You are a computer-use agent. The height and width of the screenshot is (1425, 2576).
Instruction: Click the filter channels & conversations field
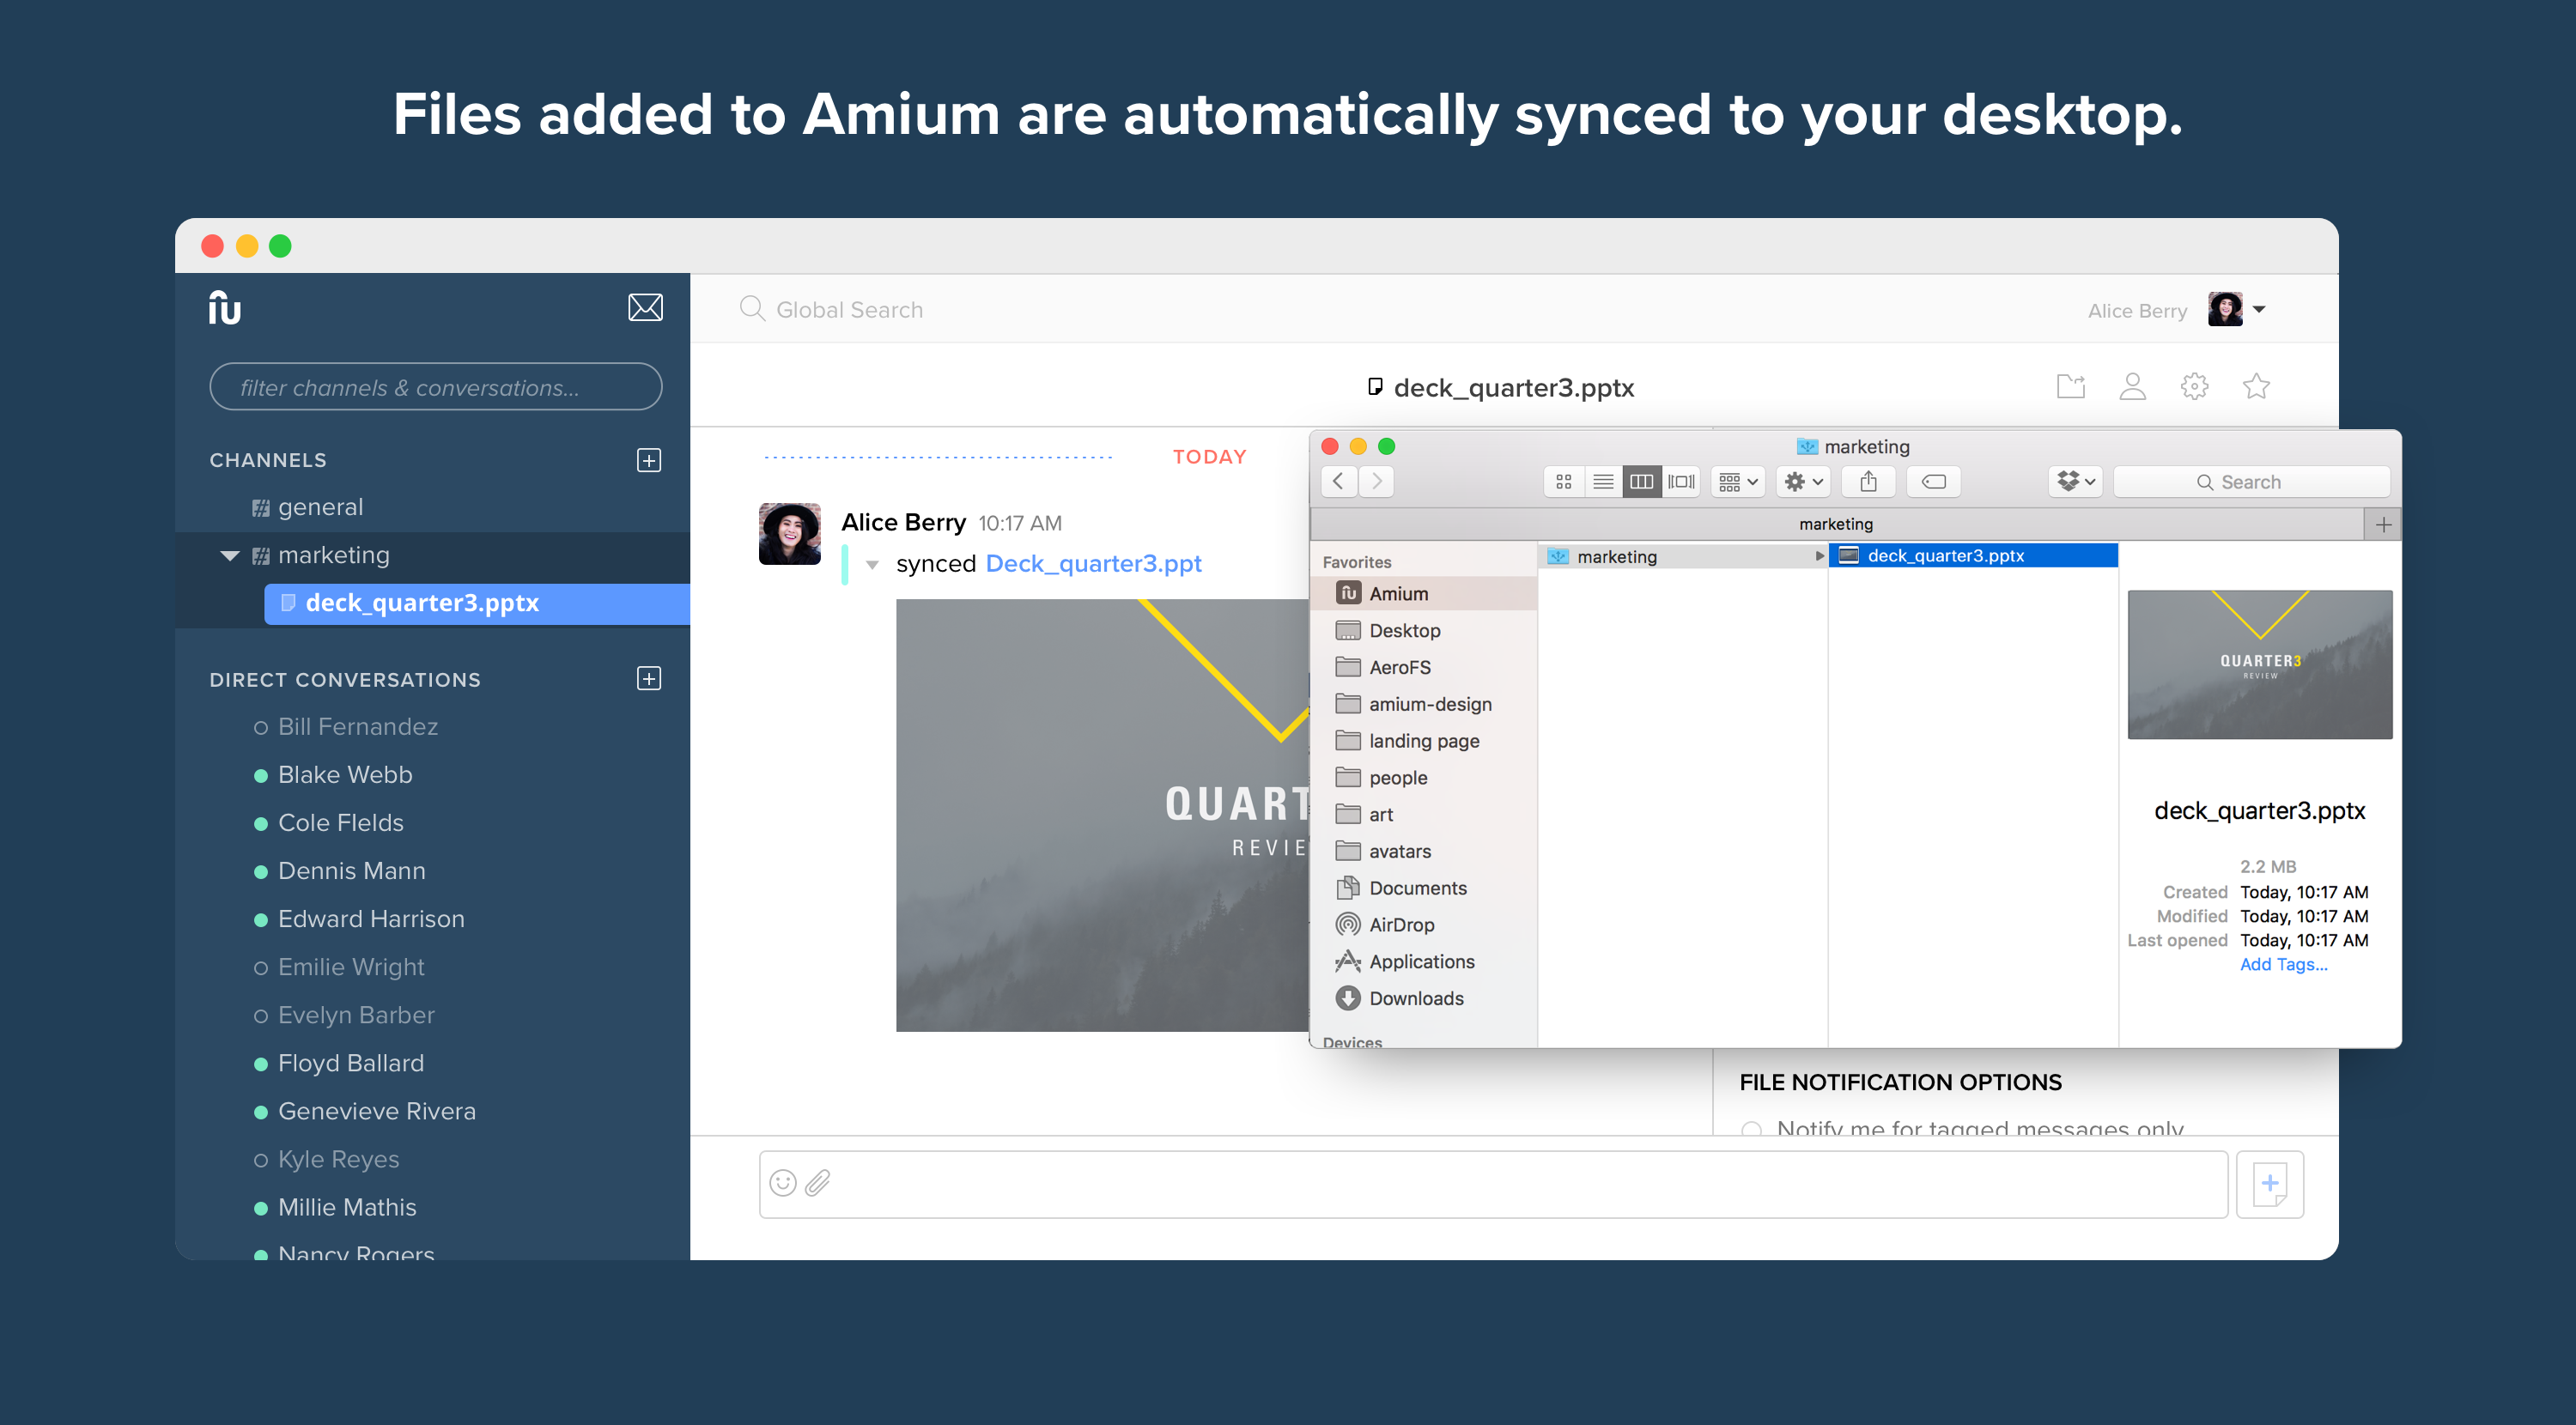click(435, 387)
